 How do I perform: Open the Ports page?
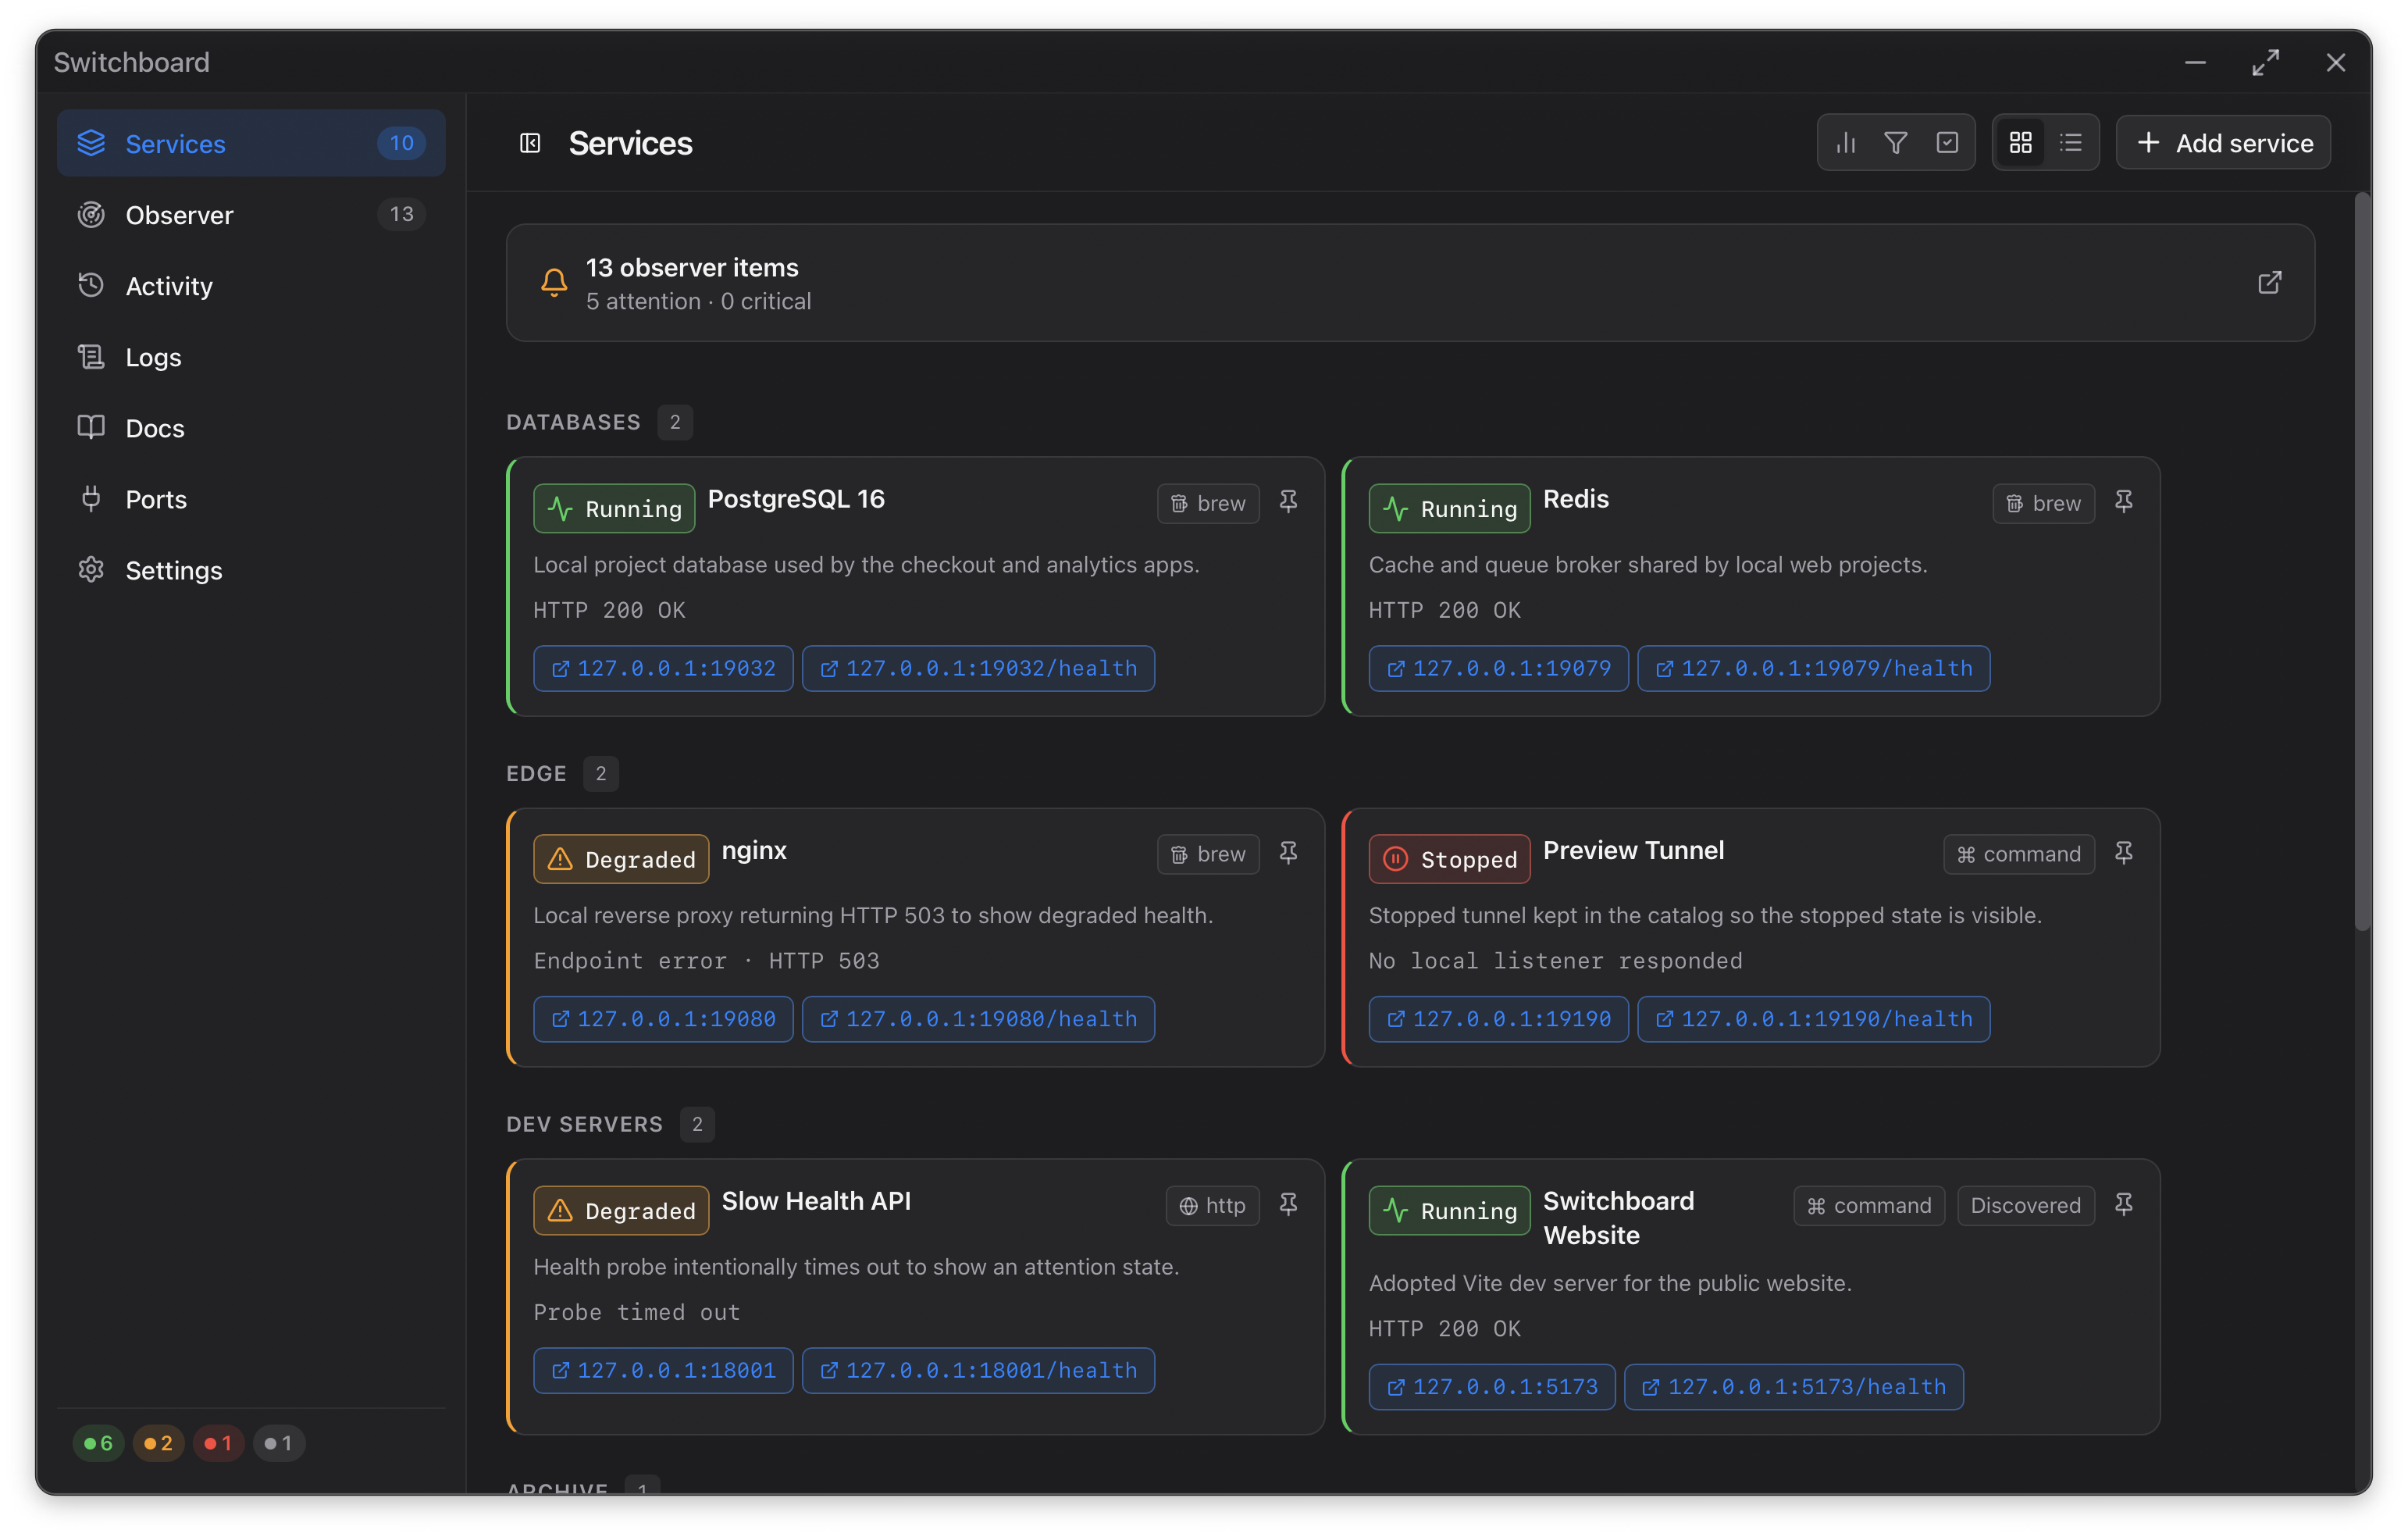(x=251, y=499)
